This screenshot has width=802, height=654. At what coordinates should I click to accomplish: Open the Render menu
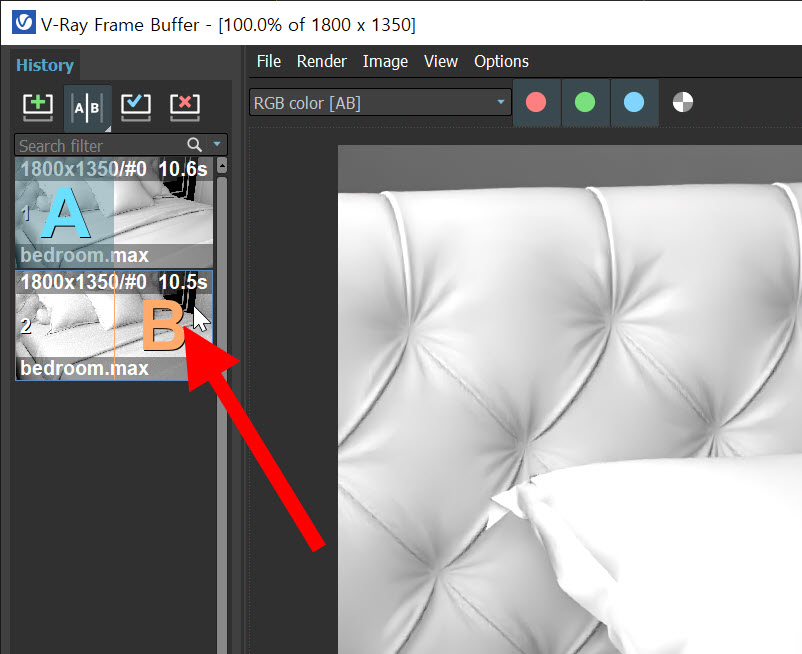coord(321,61)
